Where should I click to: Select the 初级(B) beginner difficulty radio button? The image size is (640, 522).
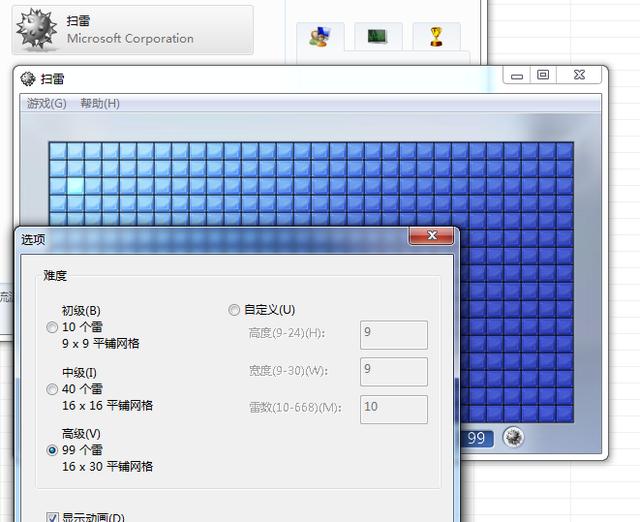[x=52, y=327]
